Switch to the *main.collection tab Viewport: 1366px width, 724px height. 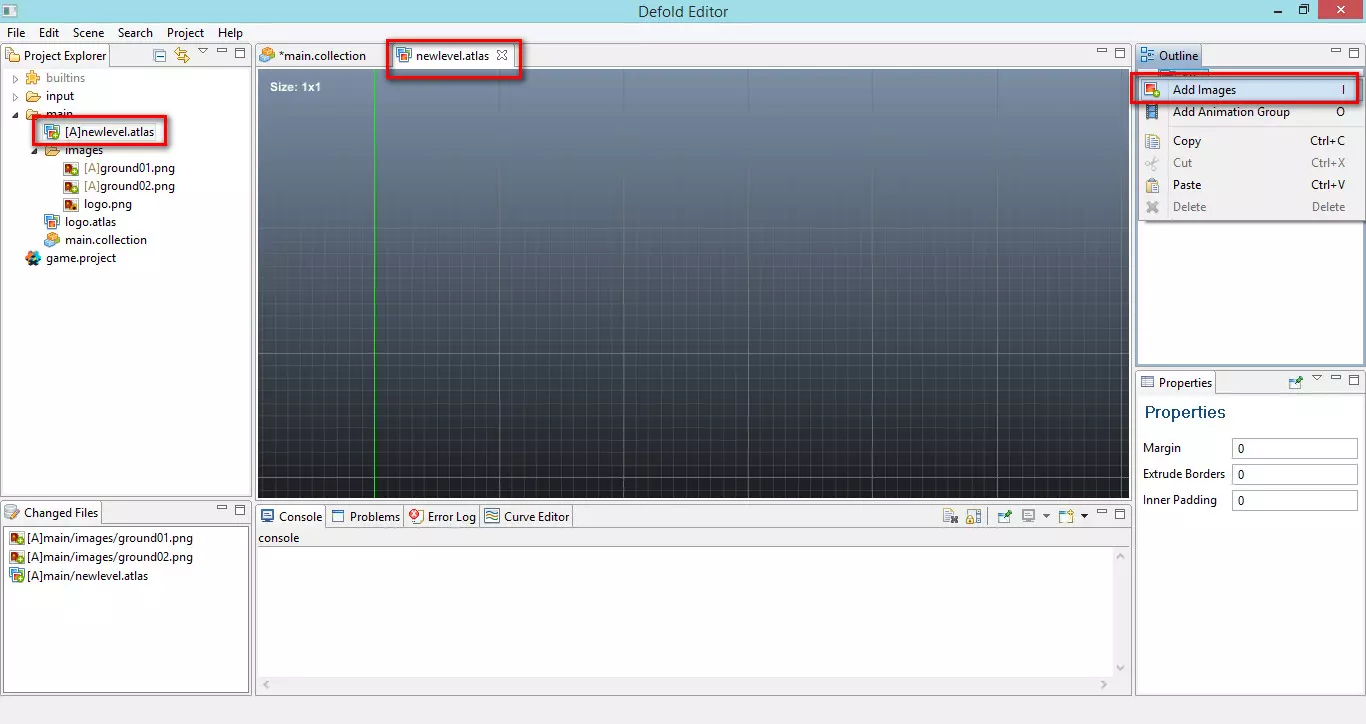321,56
